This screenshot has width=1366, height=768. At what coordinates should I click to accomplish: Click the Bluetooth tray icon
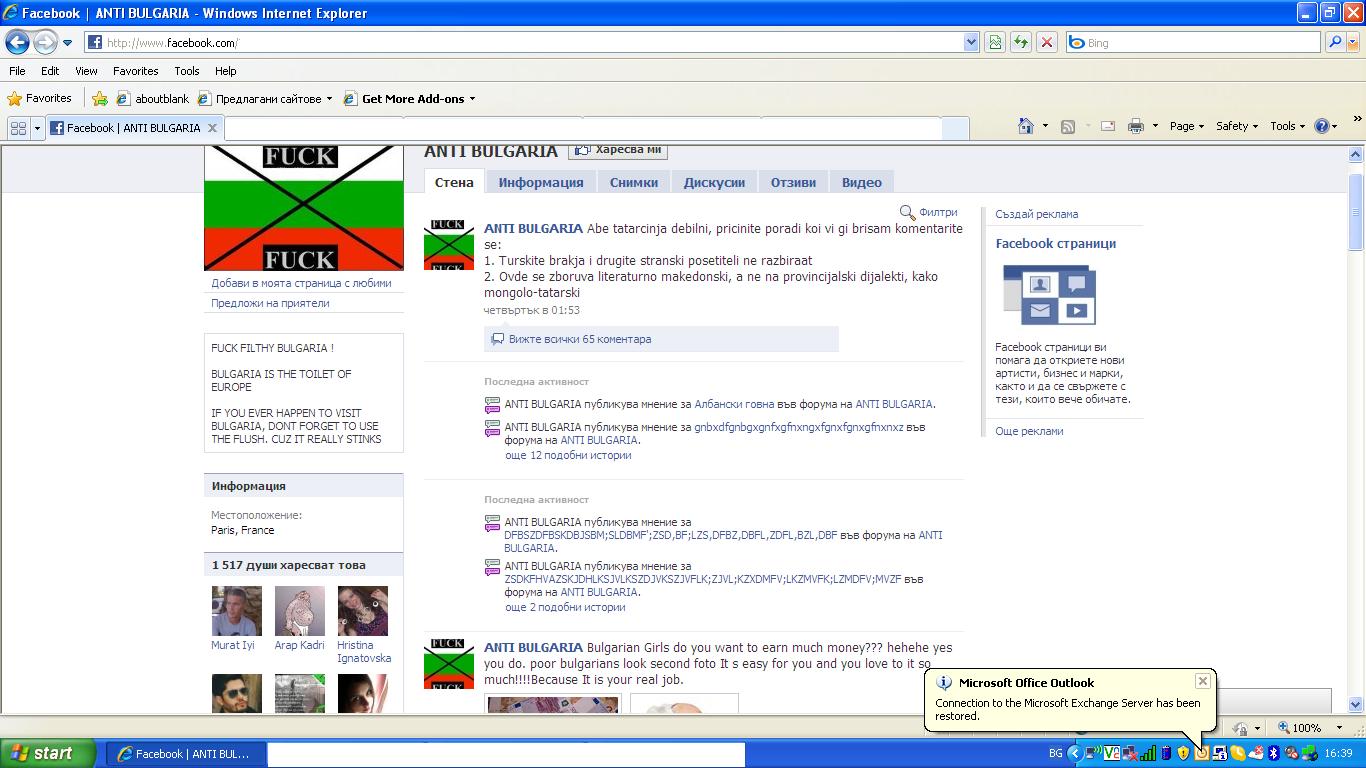tap(1274, 753)
